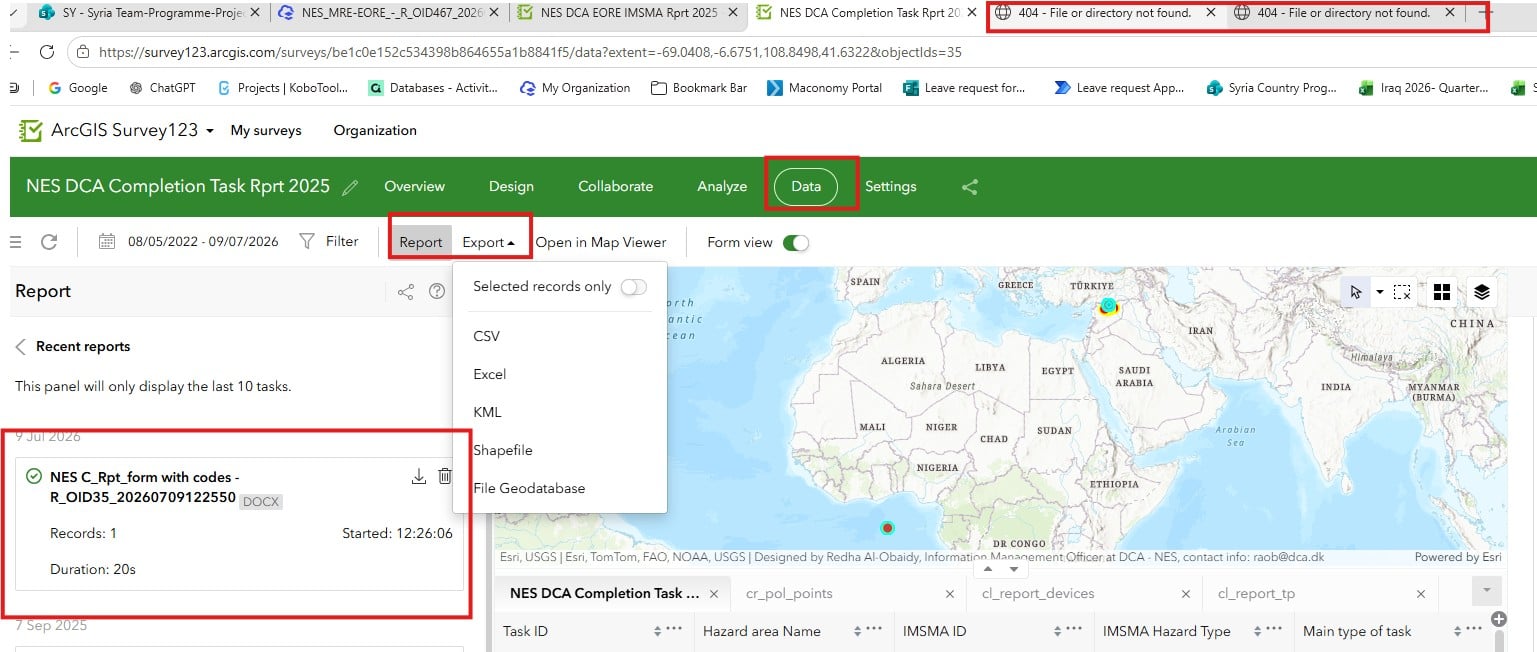1537x652 pixels.
Task: Go to Organization page
Action: click(375, 130)
